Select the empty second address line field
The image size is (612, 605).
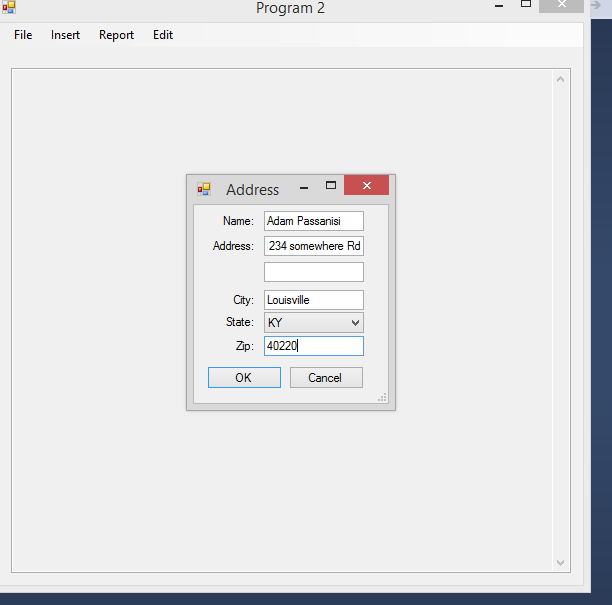(x=313, y=272)
